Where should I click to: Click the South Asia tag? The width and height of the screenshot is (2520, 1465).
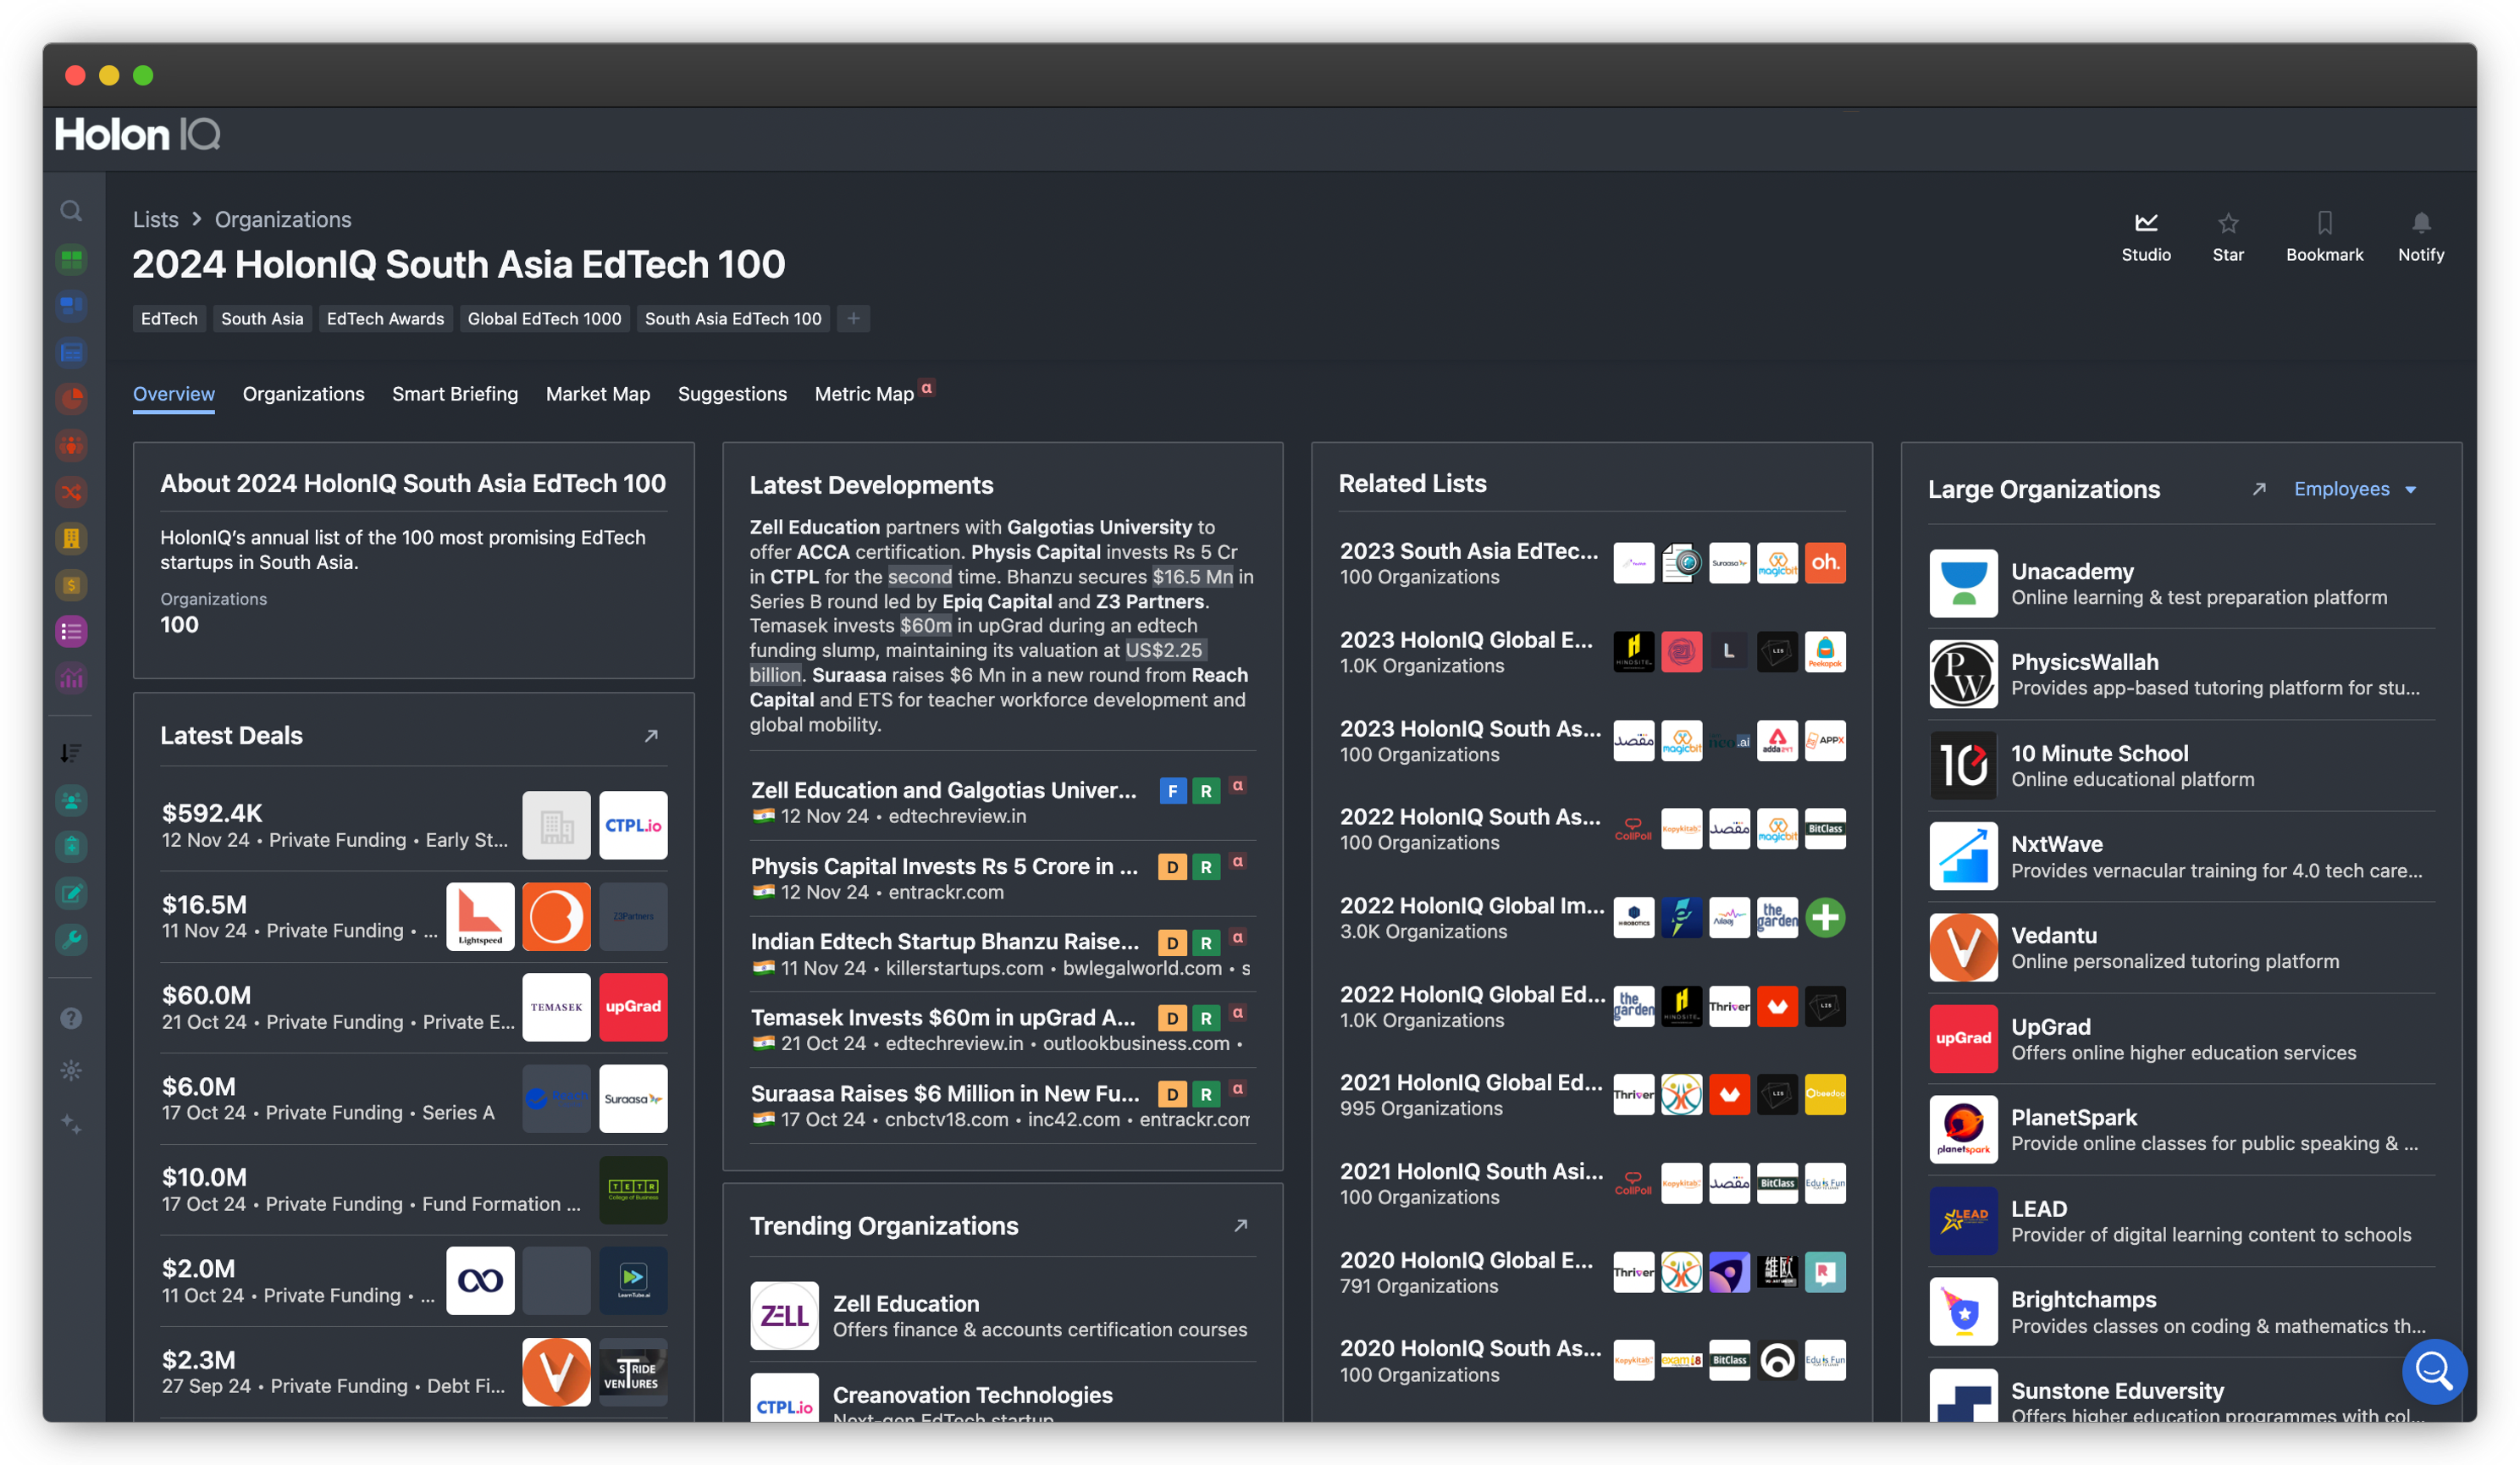point(262,319)
